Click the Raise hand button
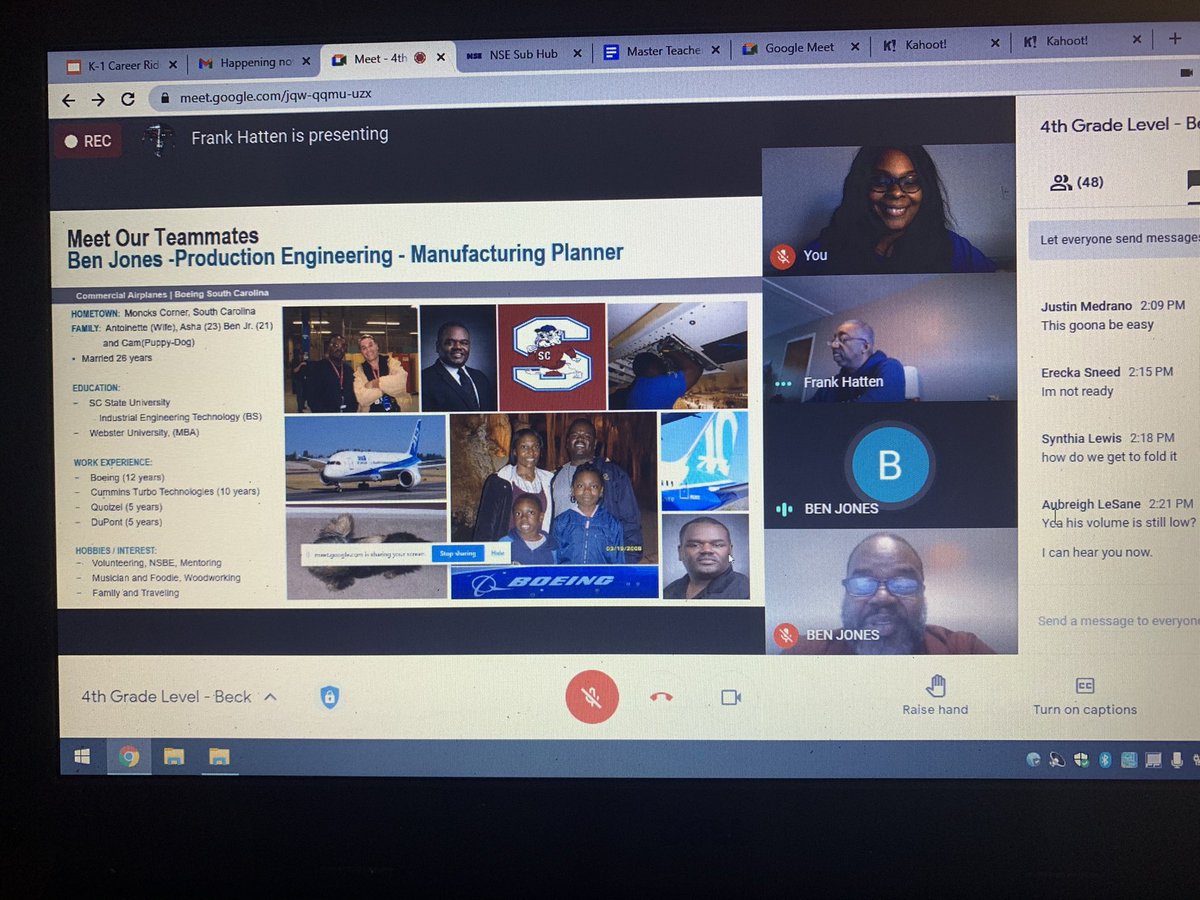The image size is (1200, 900). coord(935,696)
